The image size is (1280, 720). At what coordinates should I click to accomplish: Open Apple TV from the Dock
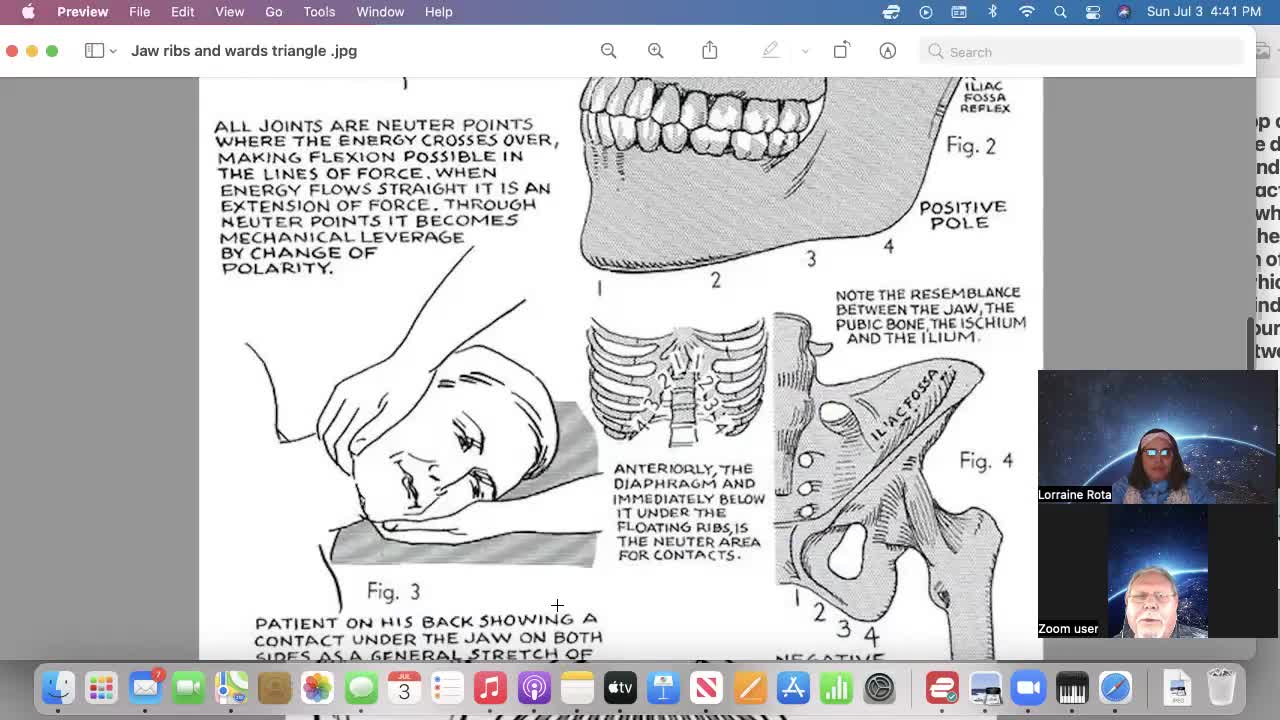pos(620,687)
